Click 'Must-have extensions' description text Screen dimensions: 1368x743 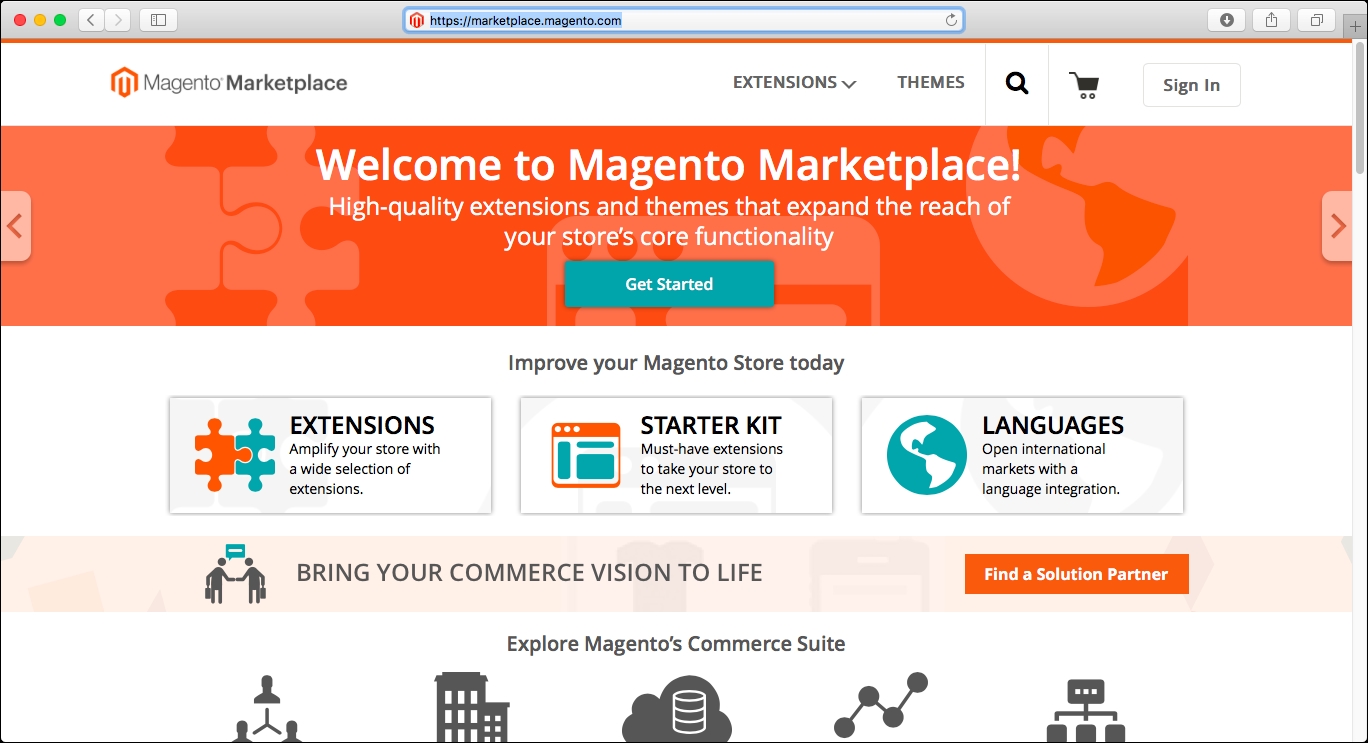[x=712, y=449]
